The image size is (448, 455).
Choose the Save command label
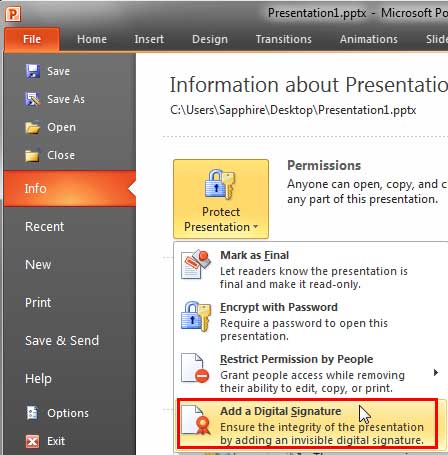[58, 71]
